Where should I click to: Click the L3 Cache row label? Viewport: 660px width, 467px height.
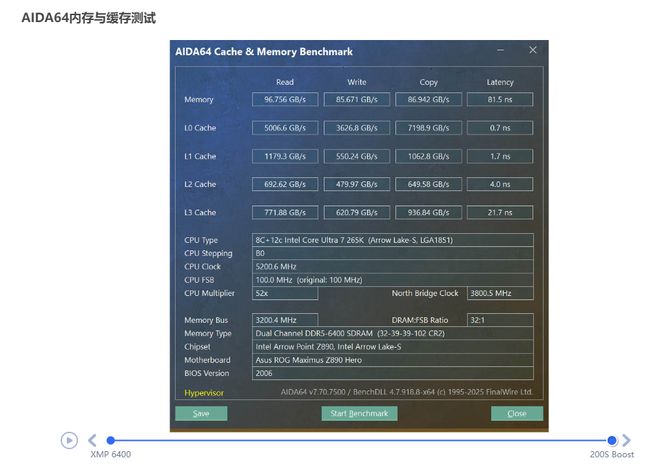coord(200,212)
